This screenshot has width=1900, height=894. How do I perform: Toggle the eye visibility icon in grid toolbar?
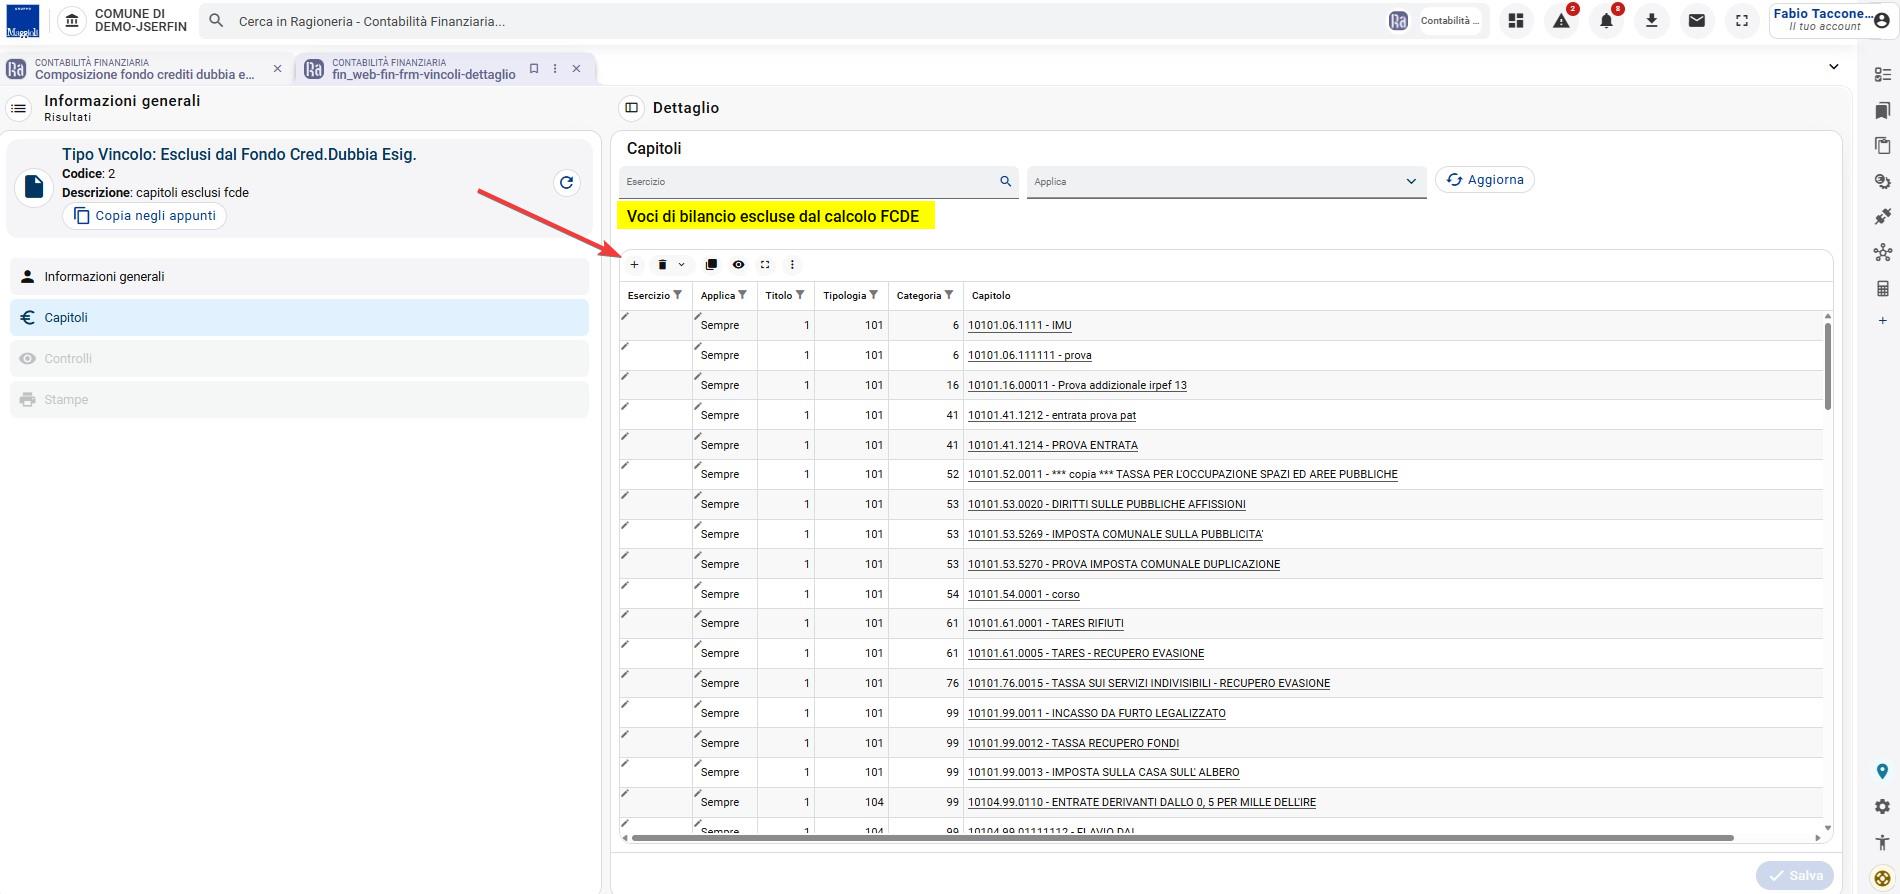point(738,265)
